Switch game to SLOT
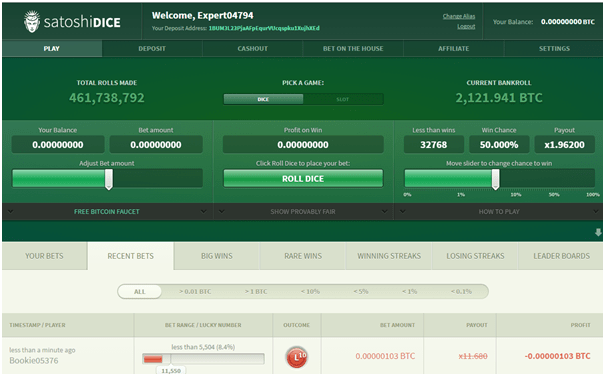 [x=343, y=99]
